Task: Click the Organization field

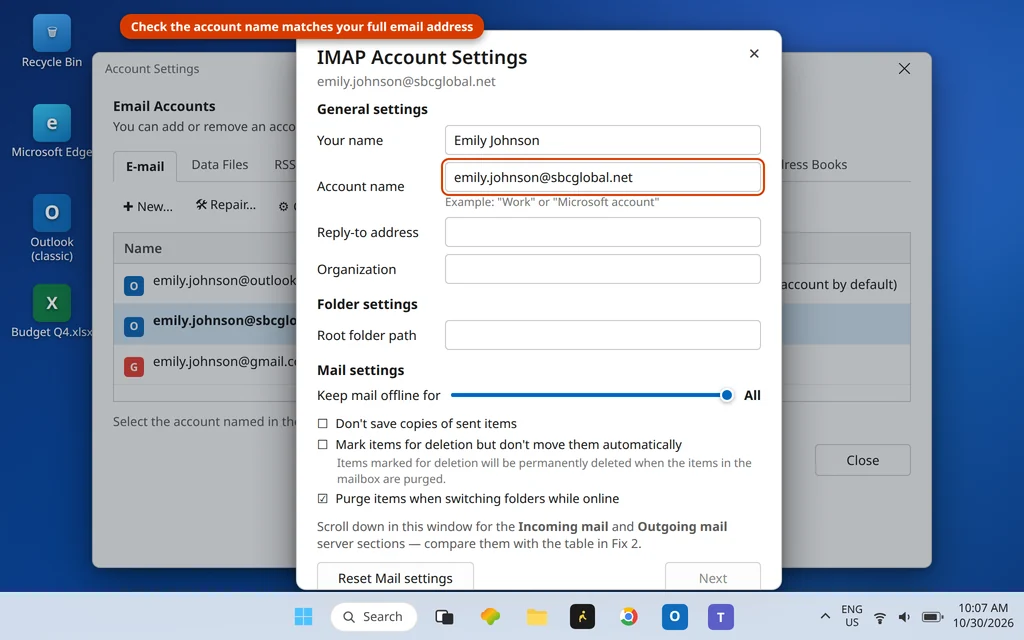Action: click(603, 269)
